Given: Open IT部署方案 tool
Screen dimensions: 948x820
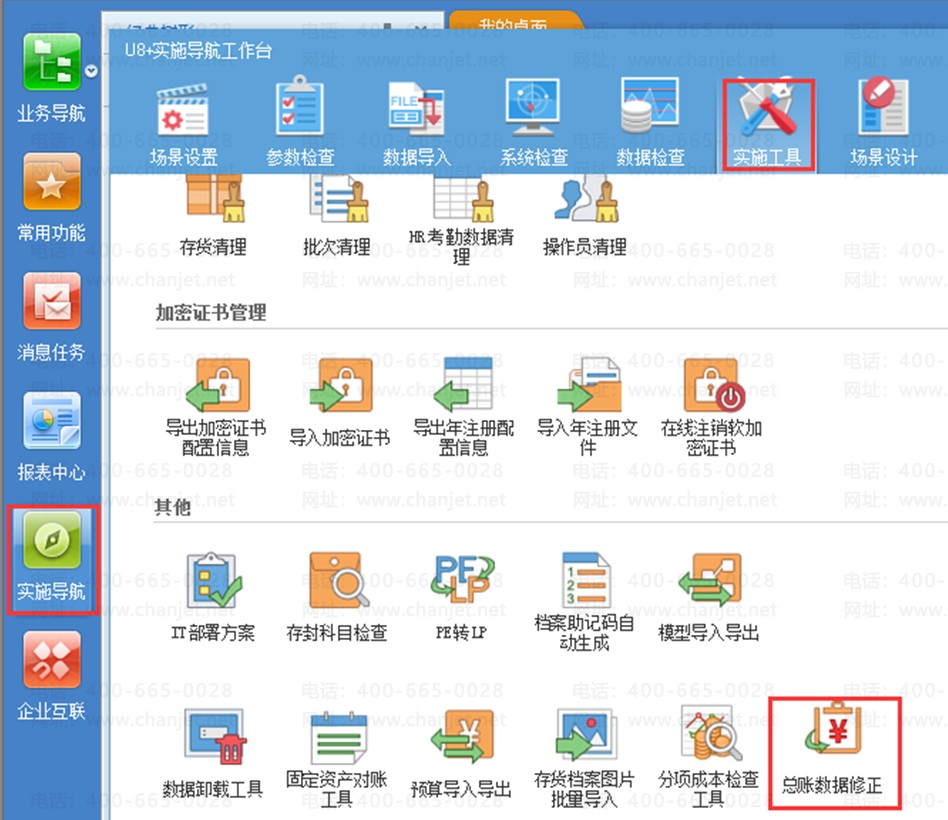Looking at the screenshot, I should coord(213,597).
